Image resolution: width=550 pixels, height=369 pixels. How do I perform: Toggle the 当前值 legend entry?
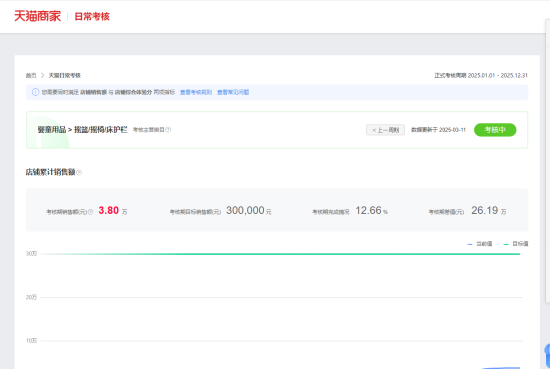point(480,244)
